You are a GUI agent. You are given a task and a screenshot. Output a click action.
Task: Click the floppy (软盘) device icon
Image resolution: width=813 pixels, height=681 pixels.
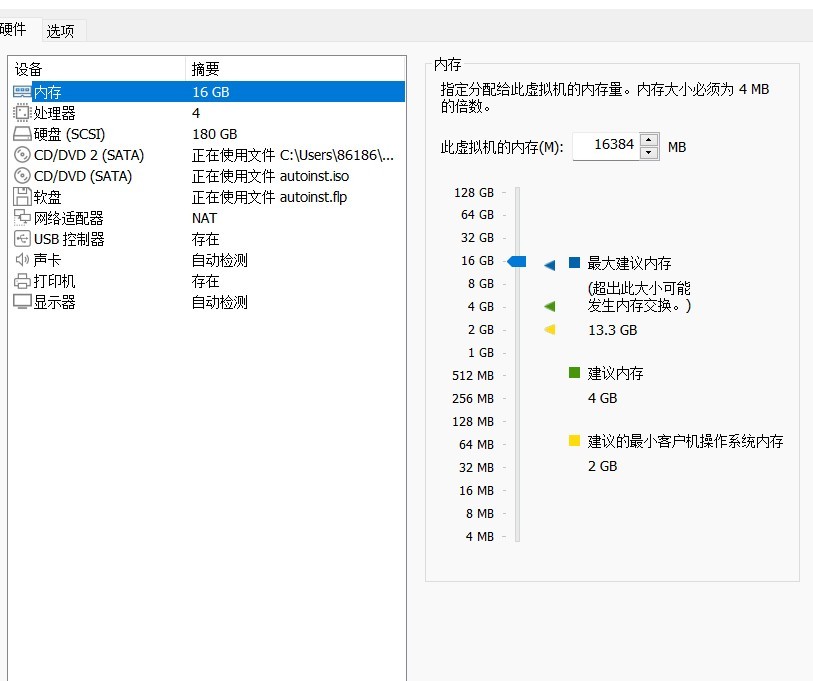coord(22,197)
